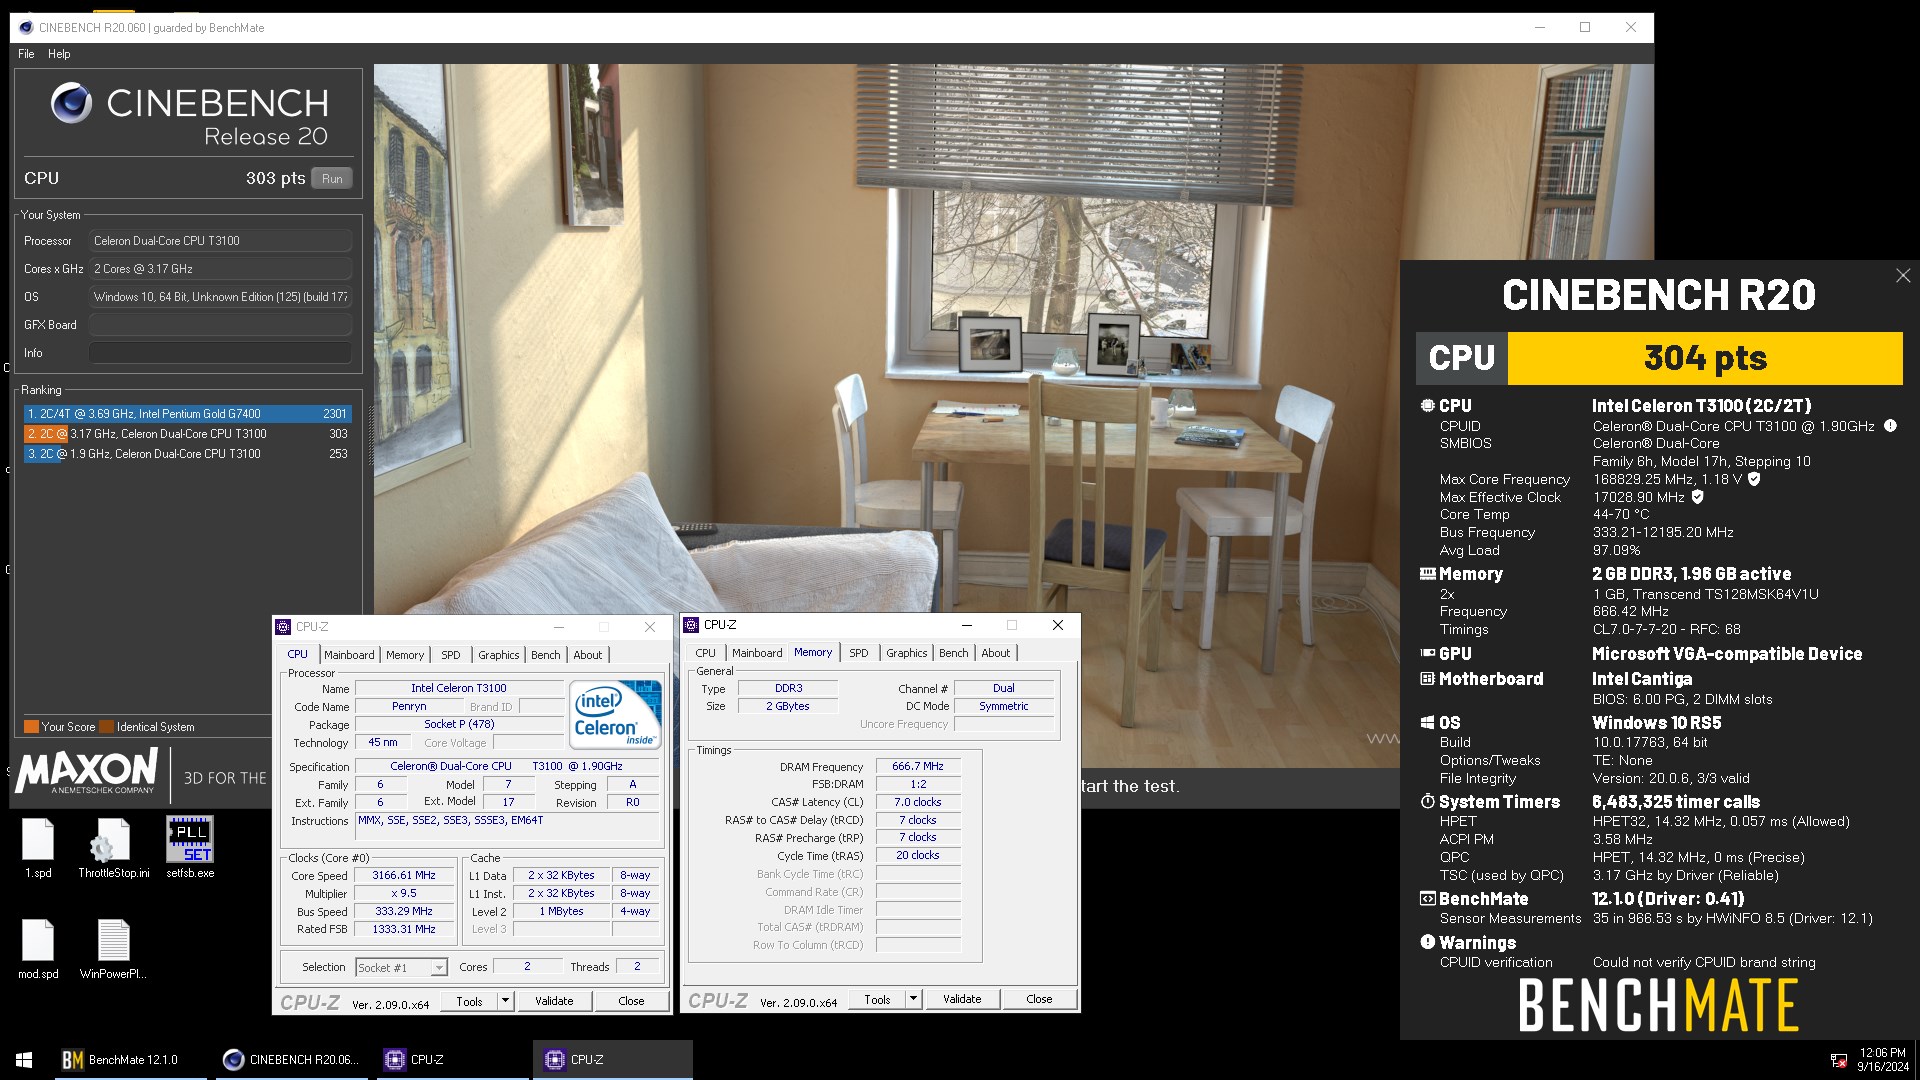Switch to SPD tab in left CPU-Z window
This screenshot has height=1080, width=1920.
pos(451,655)
